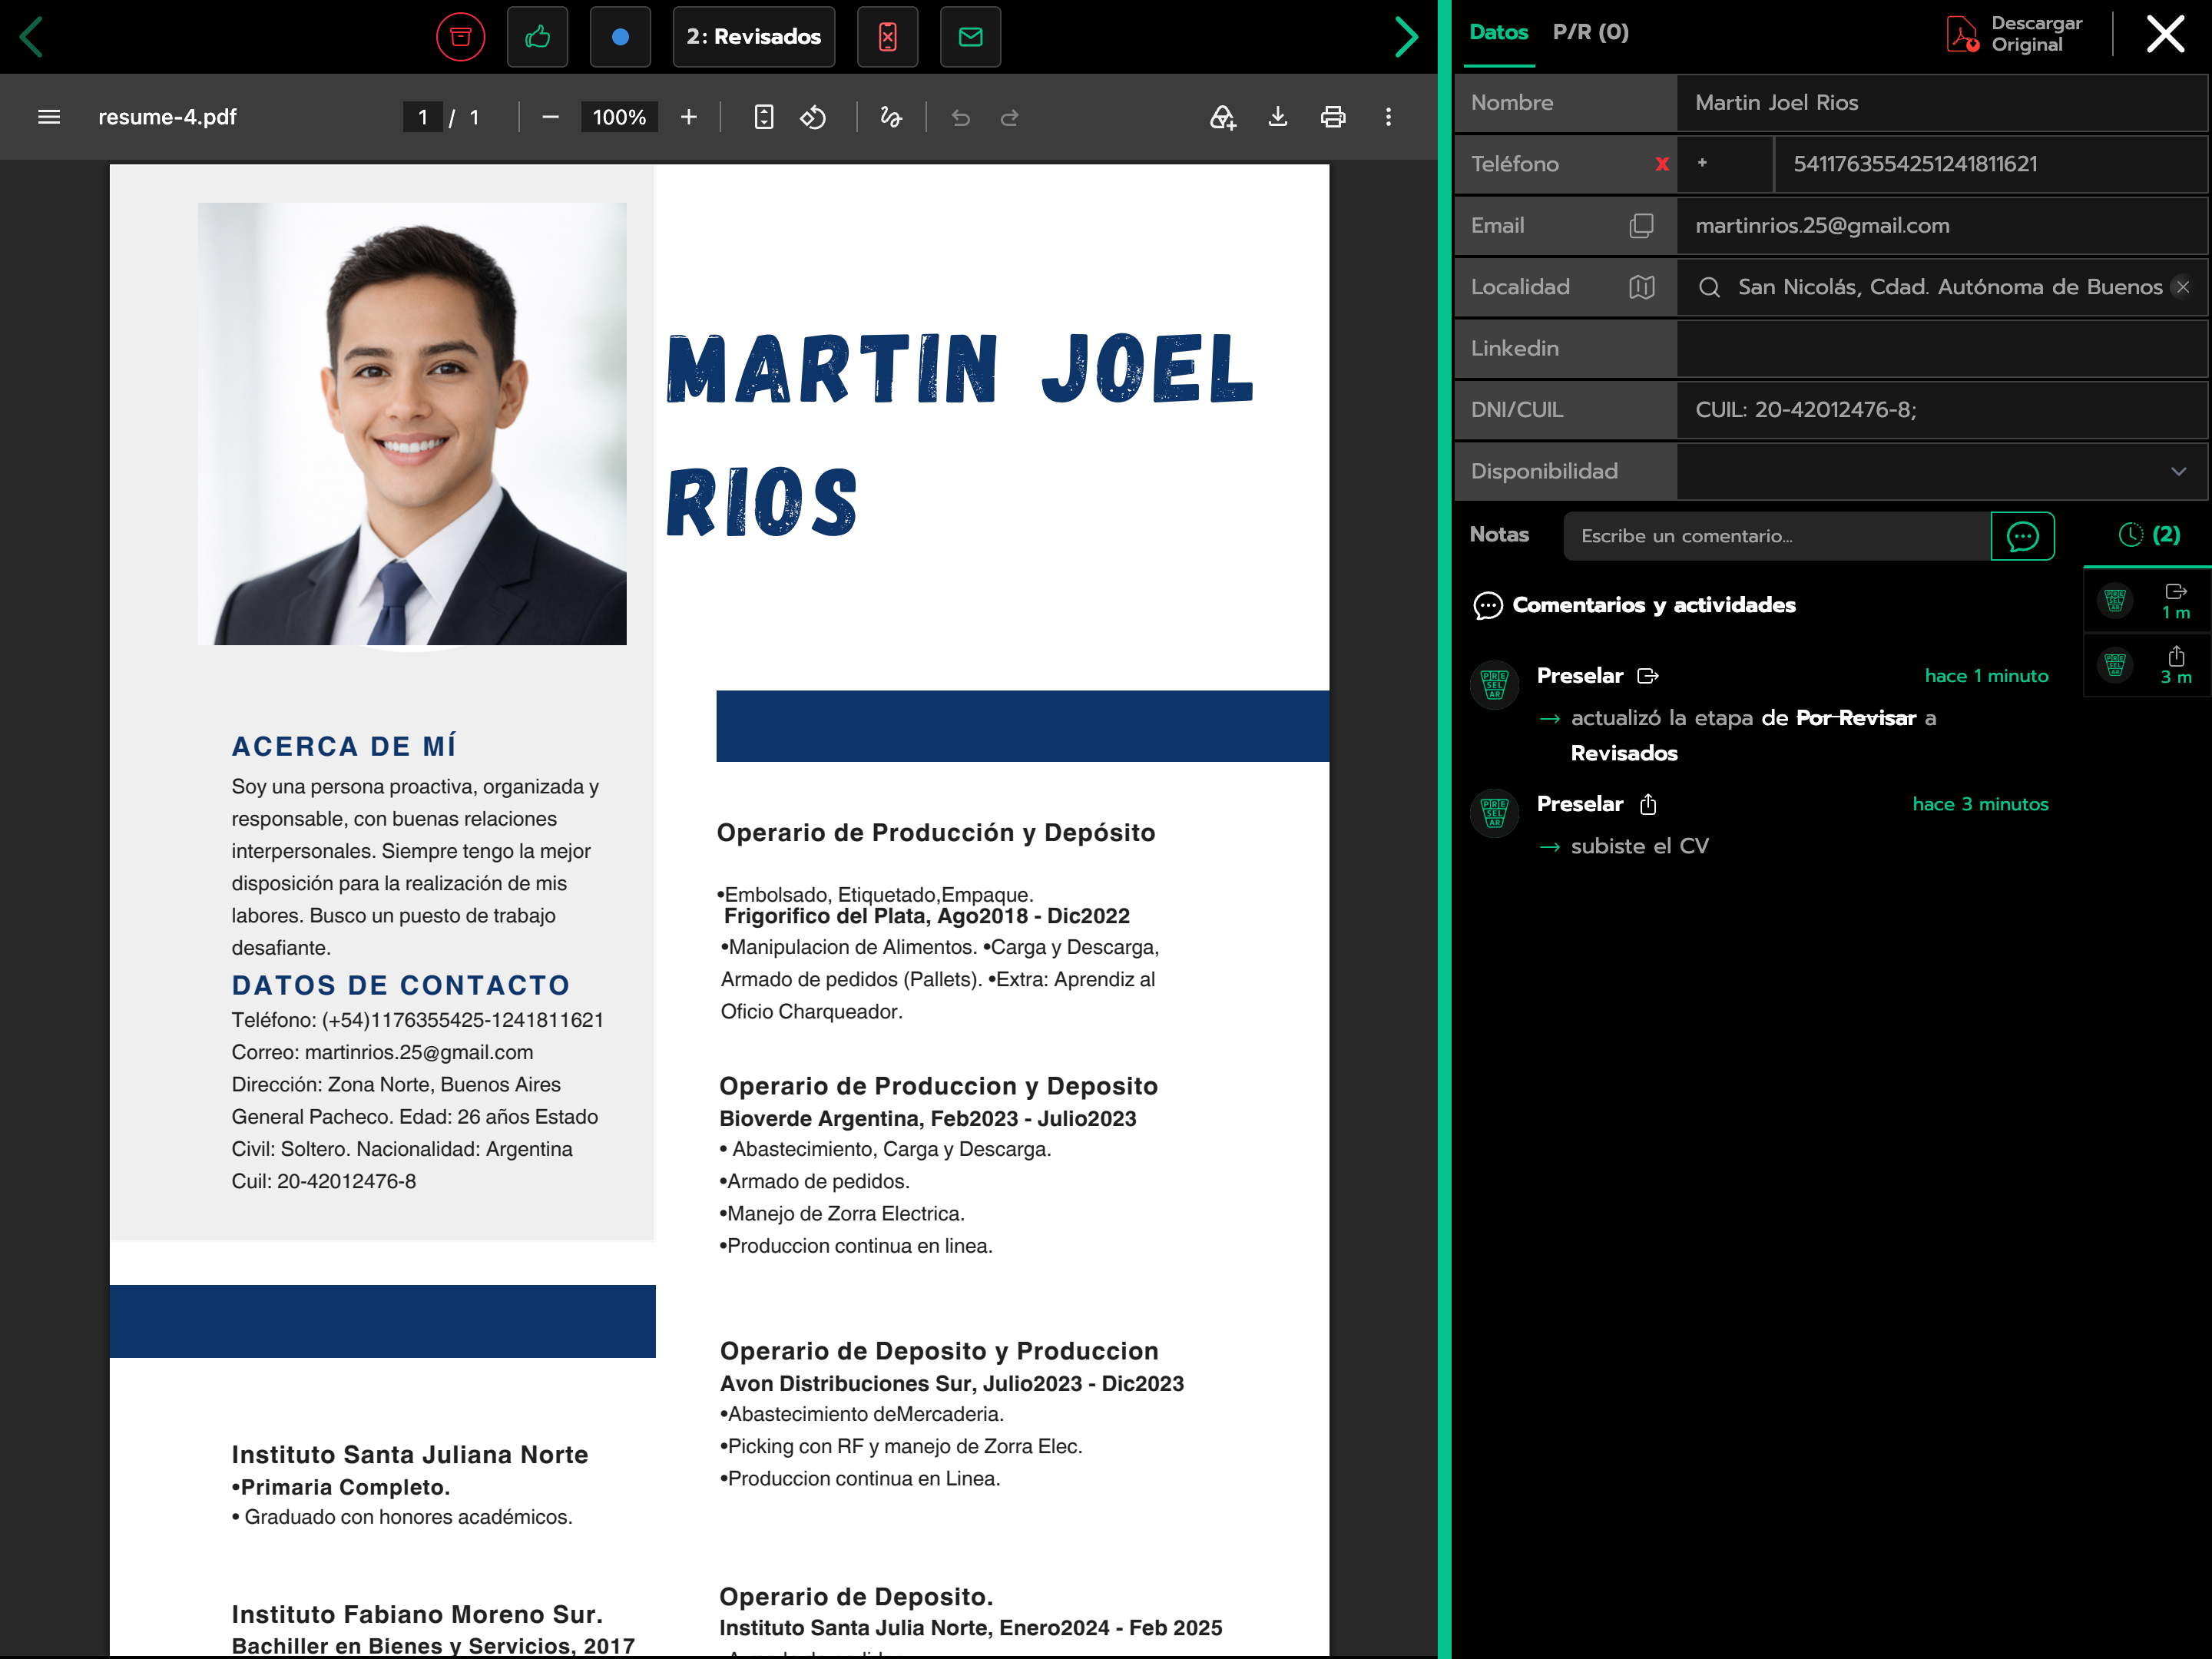Screen dimensions: 2212x1659
Task: Zoom in the PDF with plus button
Action: point(689,117)
